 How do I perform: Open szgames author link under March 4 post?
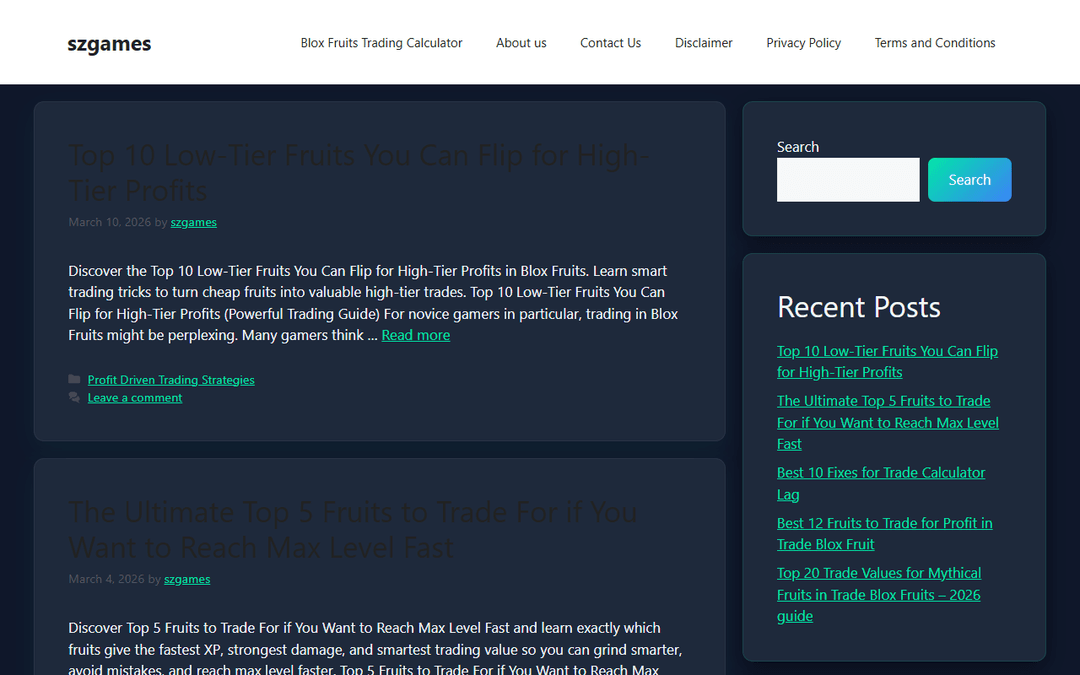point(187,579)
